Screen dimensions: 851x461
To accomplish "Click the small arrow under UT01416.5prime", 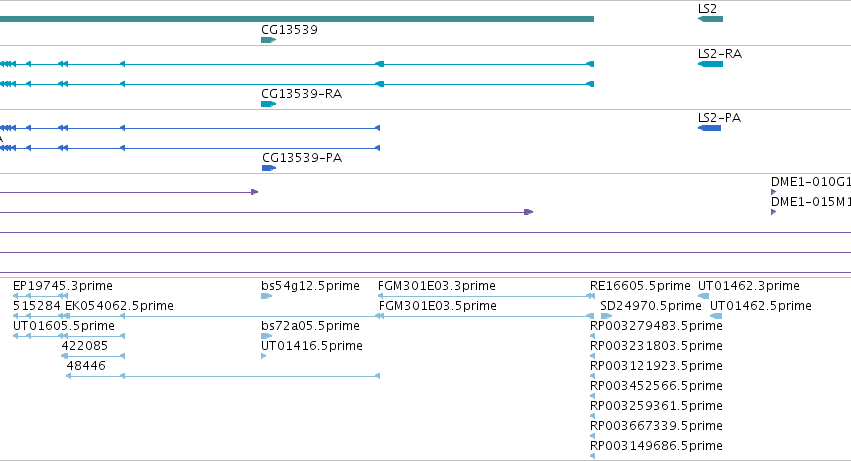I will coord(264,356).
